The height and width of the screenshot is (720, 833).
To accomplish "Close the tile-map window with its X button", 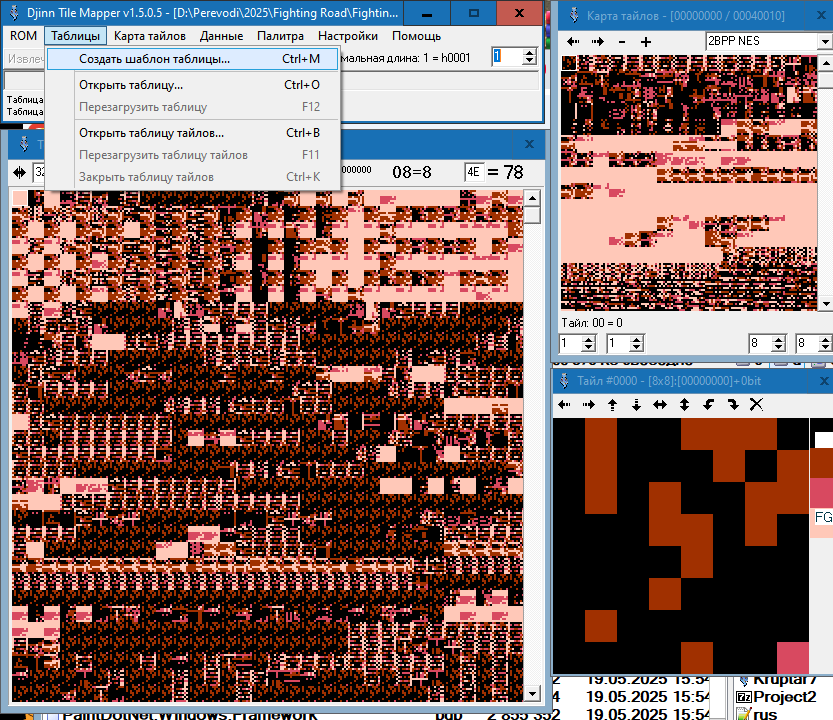I will (529, 144).
